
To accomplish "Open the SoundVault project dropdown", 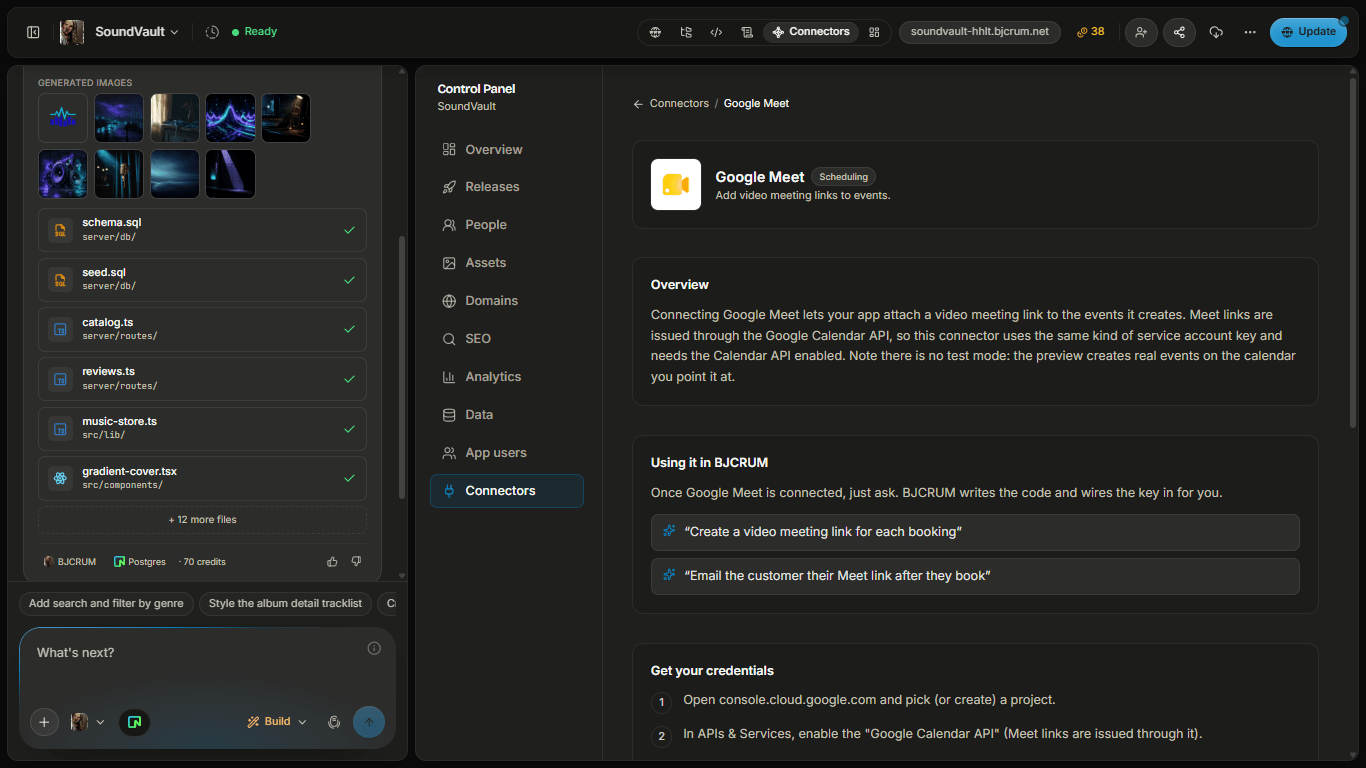I will tap(121, 32).
